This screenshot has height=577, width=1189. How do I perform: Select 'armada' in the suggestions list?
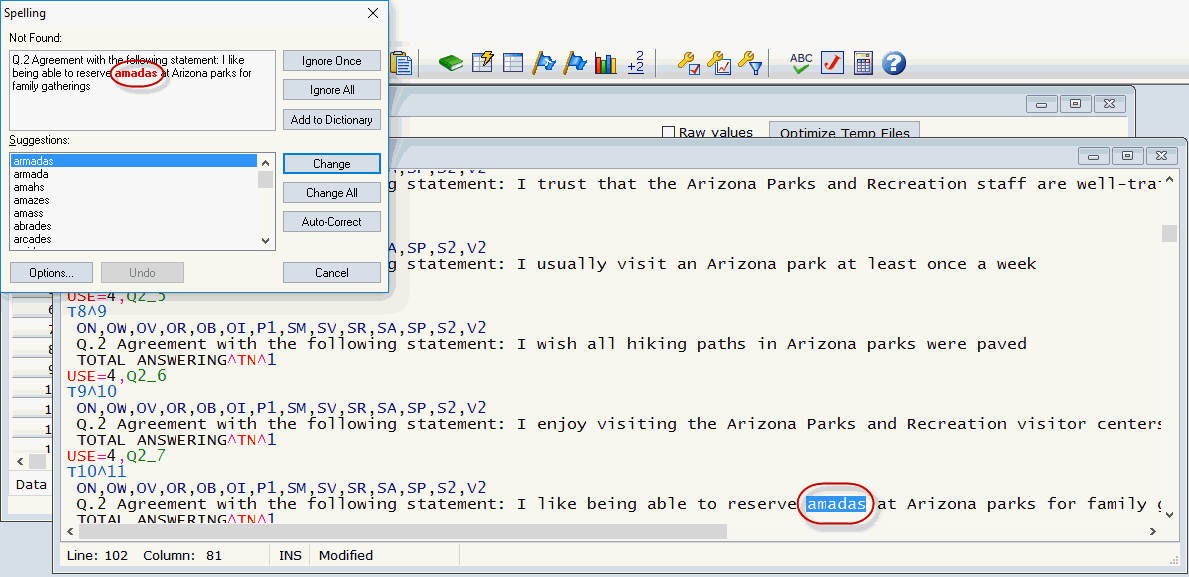coord(31,174)
